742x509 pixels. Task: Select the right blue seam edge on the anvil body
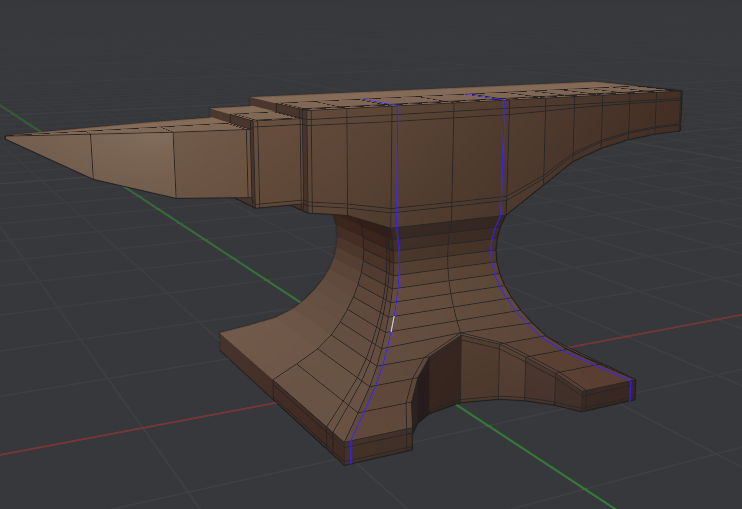pos(505,160)
